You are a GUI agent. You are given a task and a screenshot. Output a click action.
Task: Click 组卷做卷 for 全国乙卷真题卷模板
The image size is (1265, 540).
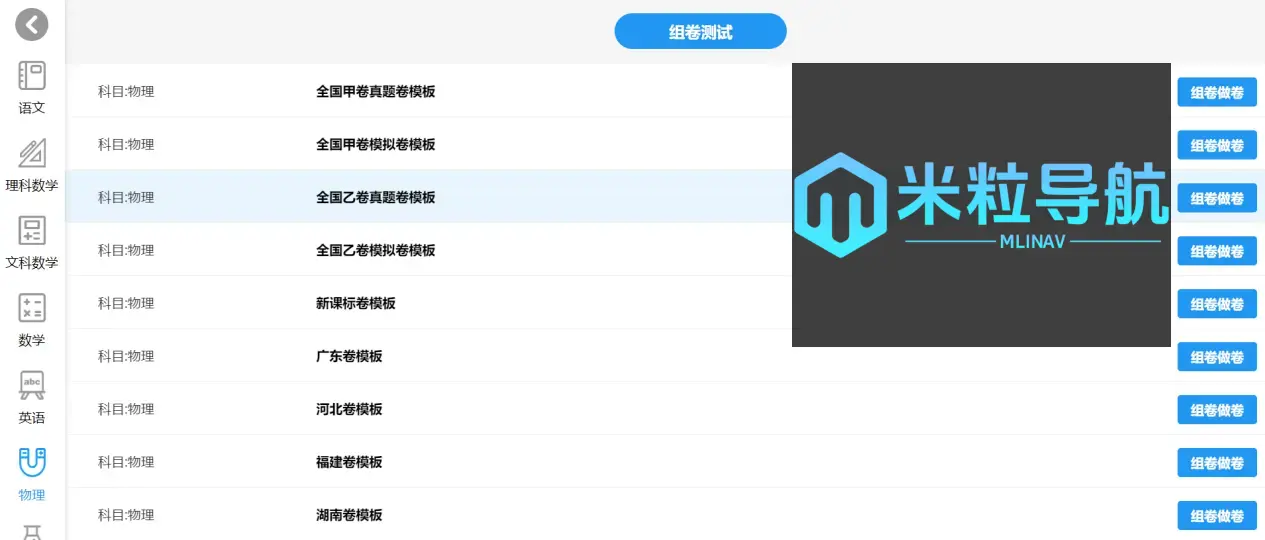[1217, 199]
